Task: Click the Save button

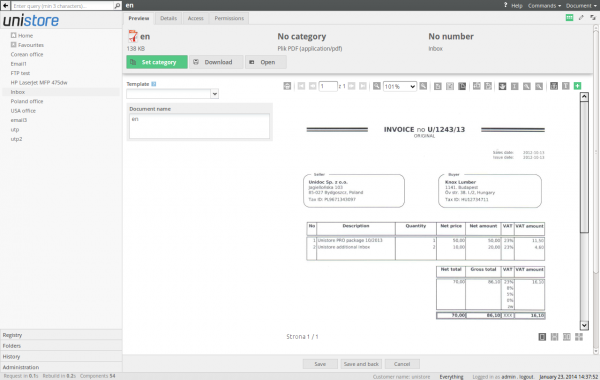Action: (320, 364)
